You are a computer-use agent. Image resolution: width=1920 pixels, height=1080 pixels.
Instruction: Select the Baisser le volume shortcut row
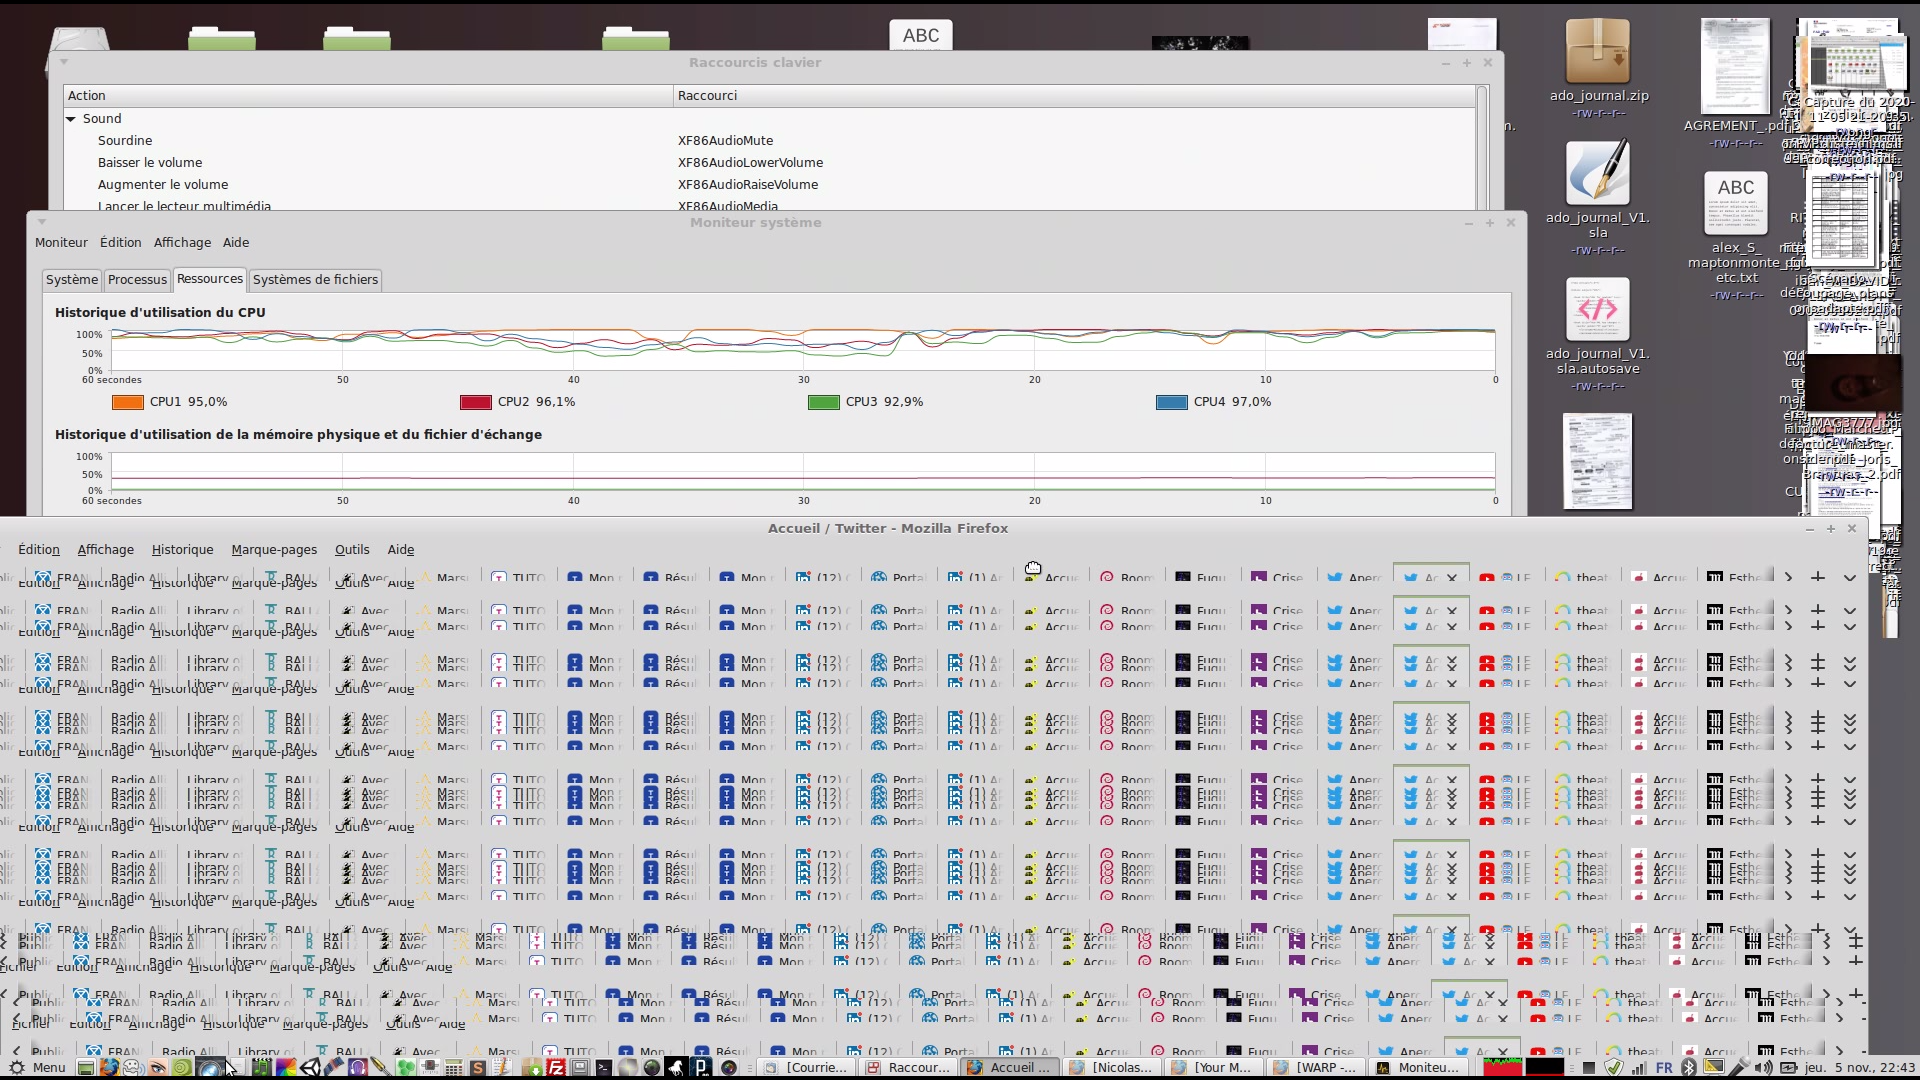point(150,162)
